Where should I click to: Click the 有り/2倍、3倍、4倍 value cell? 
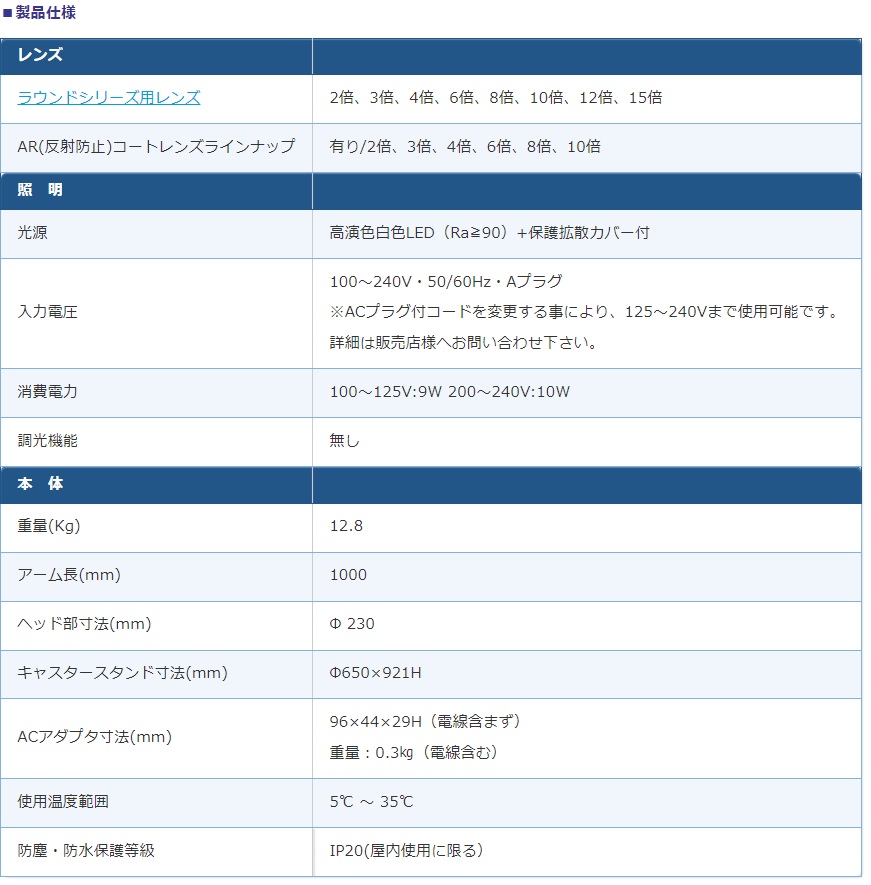tap(465, 147)
